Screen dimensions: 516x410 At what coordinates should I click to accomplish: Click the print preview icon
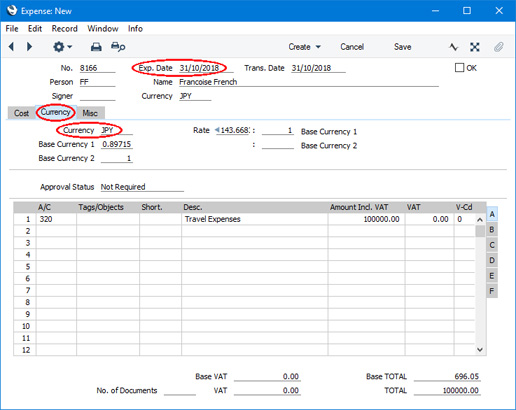118,47
